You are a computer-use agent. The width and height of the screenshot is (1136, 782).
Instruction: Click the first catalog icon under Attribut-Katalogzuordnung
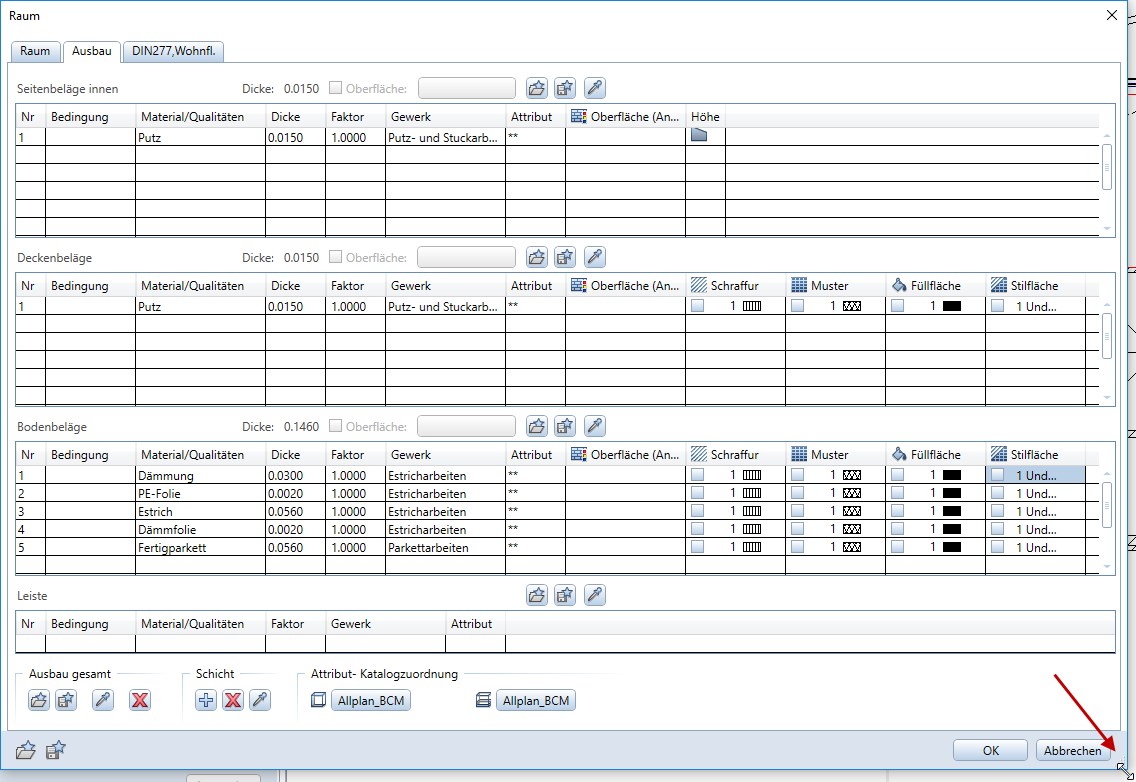tap(318, 700)
